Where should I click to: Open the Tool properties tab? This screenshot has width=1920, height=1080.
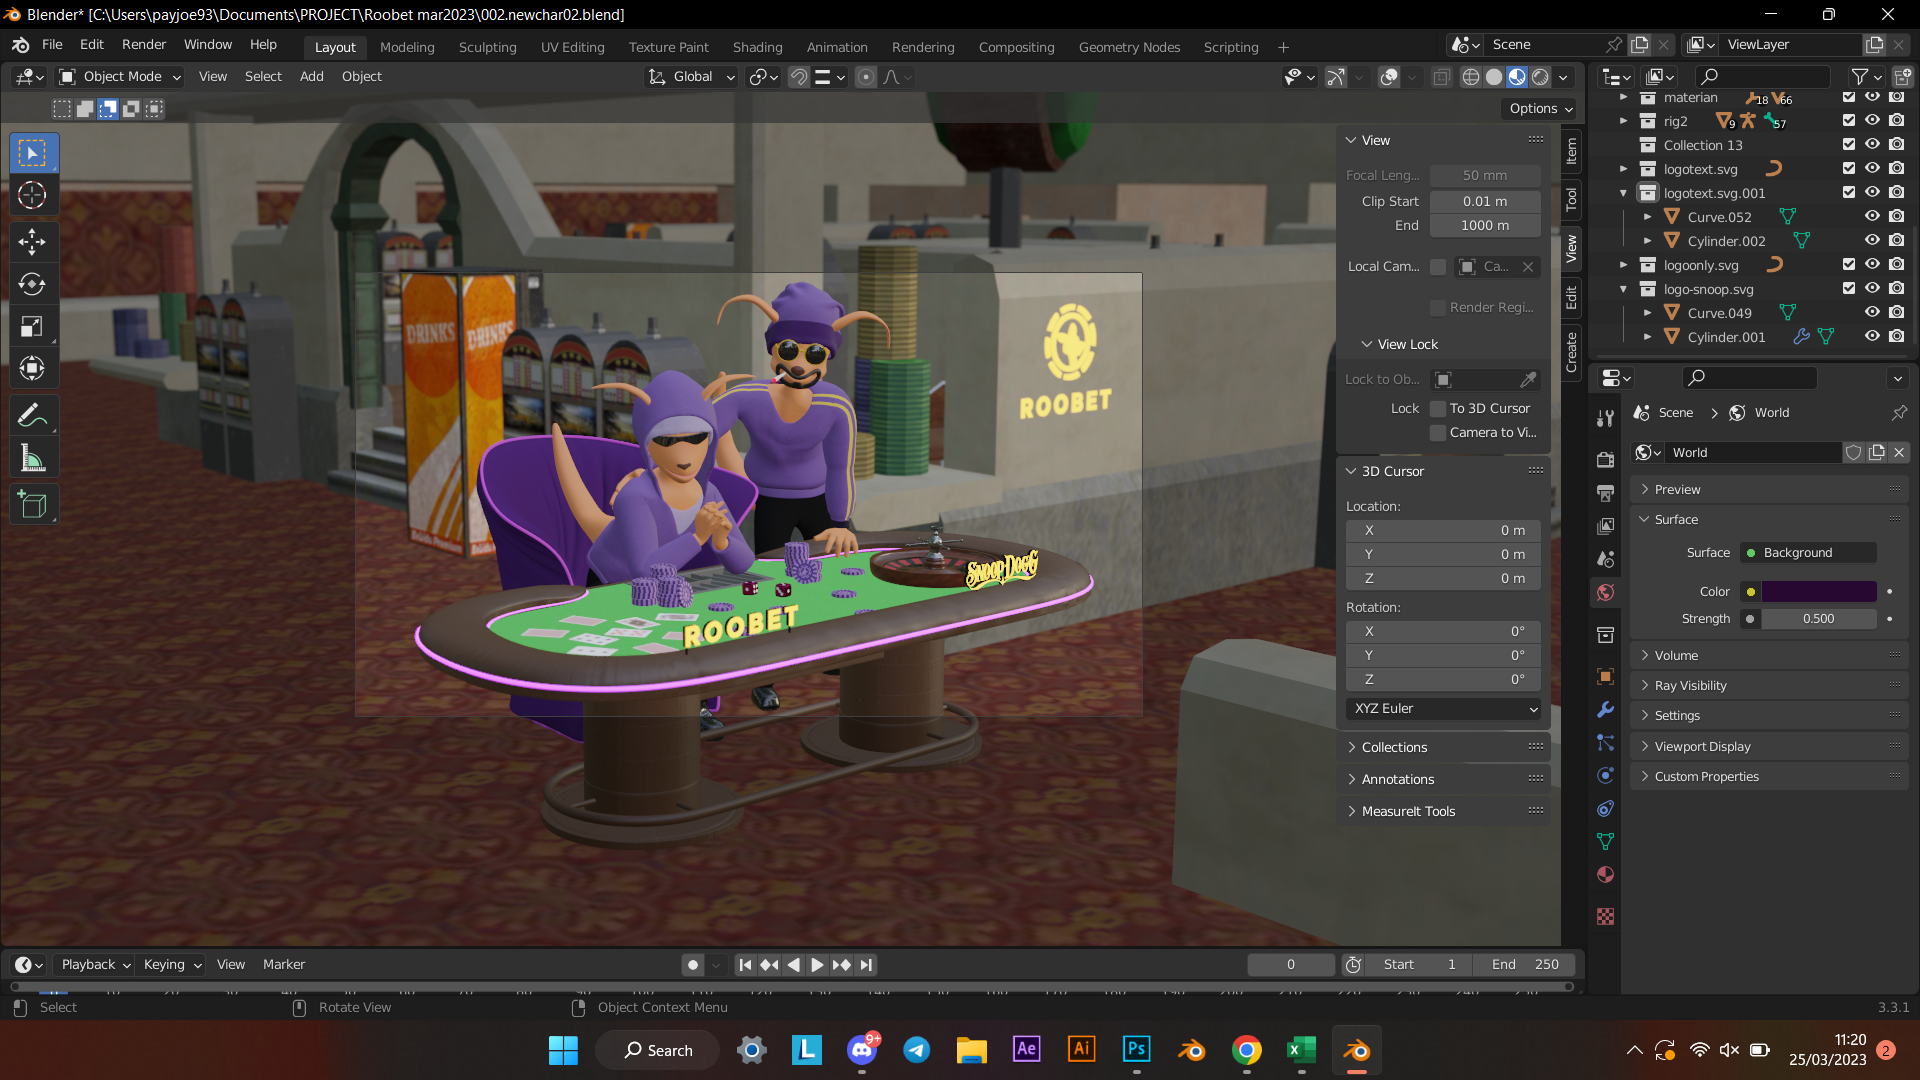click(x=1605, y=418)
